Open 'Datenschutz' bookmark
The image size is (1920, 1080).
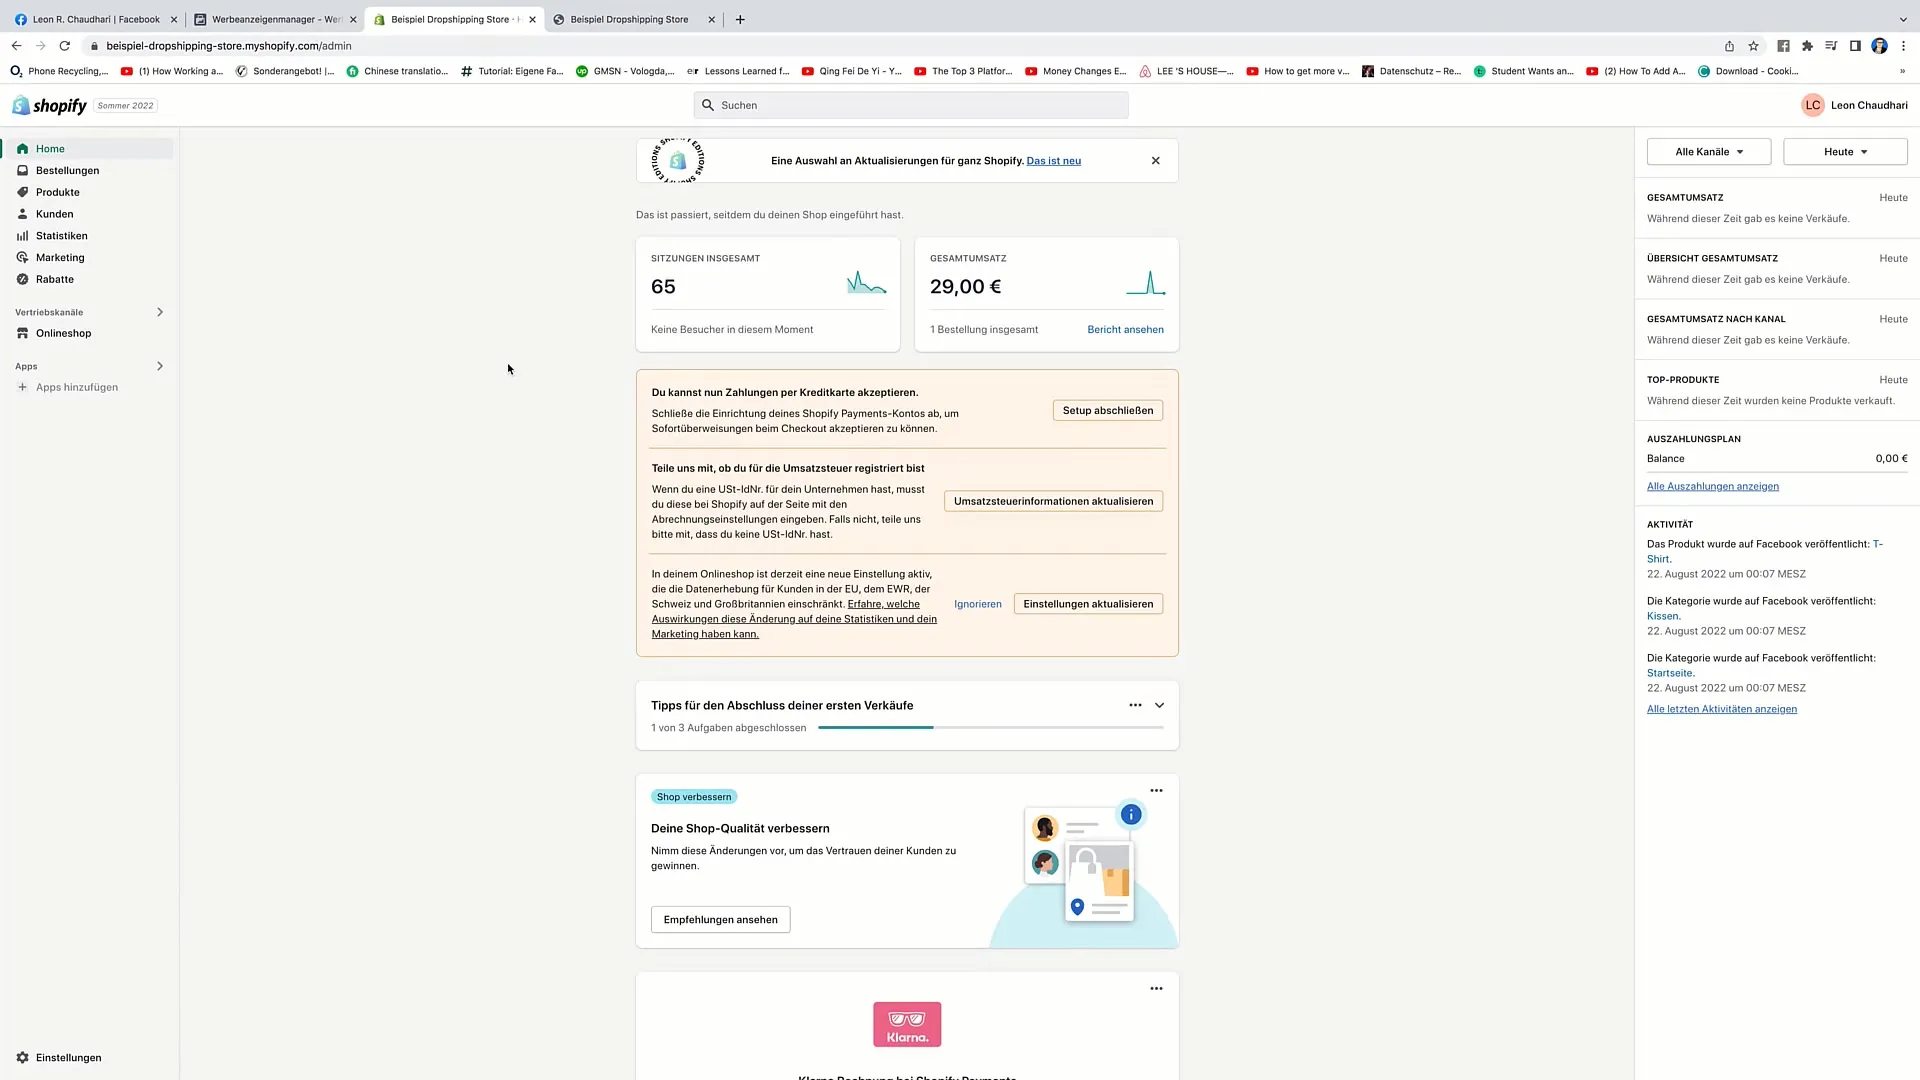[1411, 71]
